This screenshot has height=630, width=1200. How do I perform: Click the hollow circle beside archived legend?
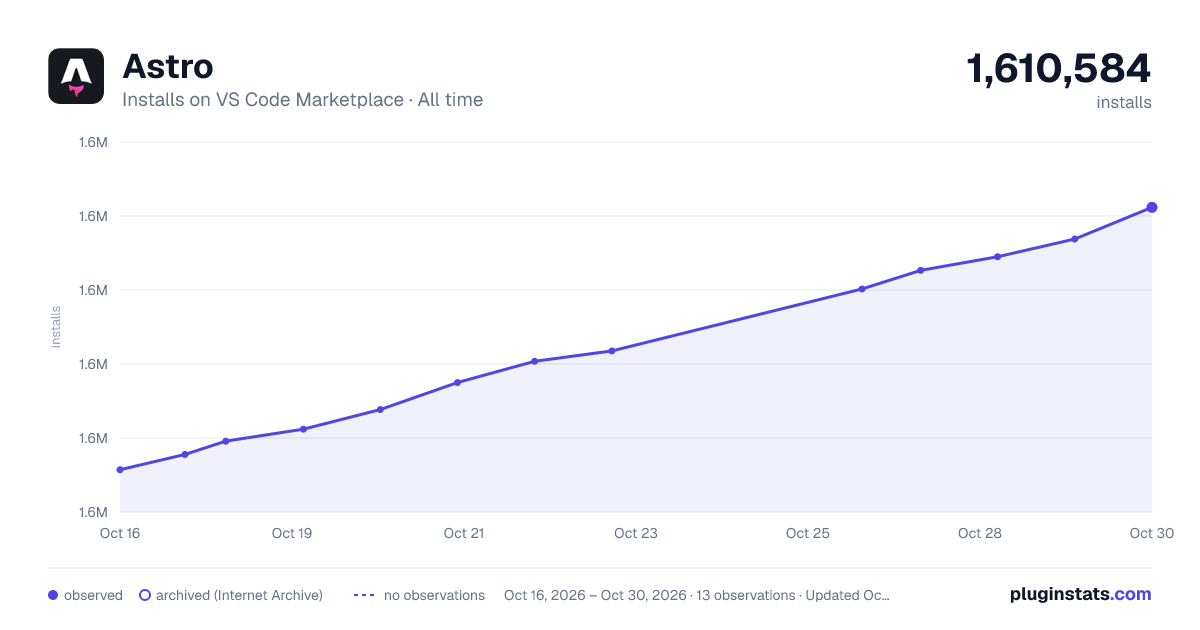(x=145, y=595)
